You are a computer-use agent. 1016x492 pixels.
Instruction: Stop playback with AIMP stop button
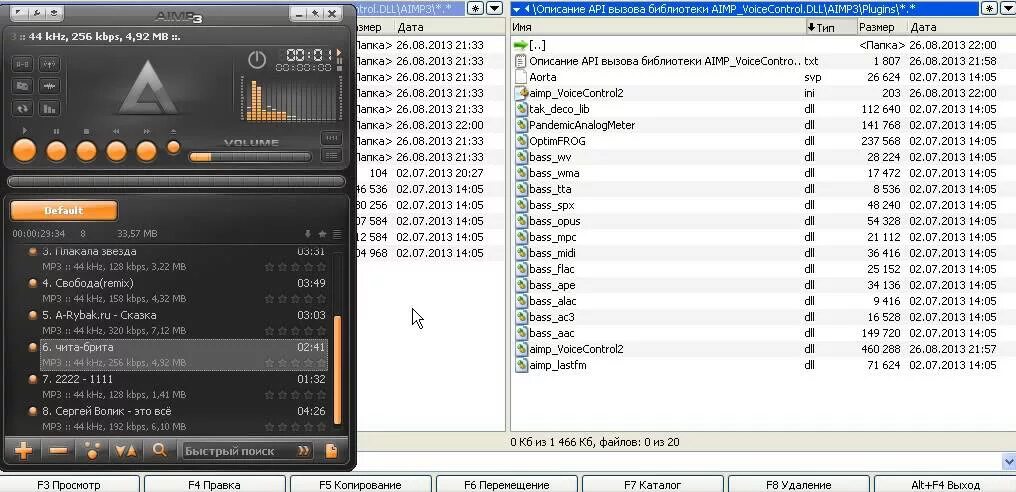point(86,151)
